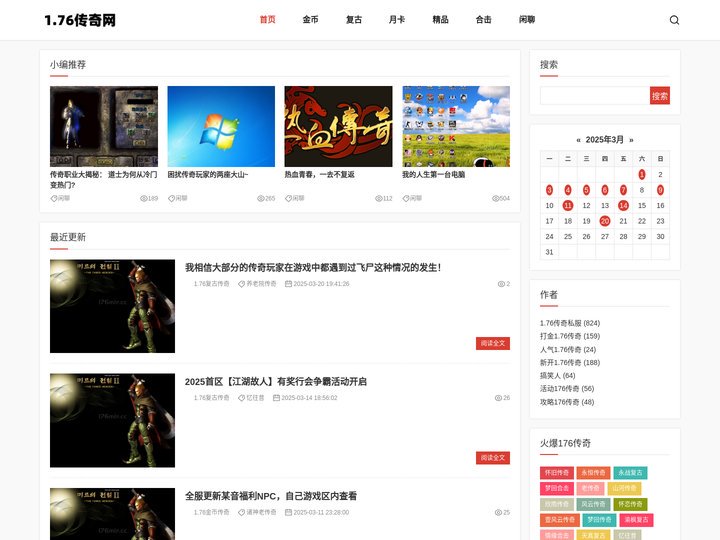Click views eye icon showing 25

(498, 512)
